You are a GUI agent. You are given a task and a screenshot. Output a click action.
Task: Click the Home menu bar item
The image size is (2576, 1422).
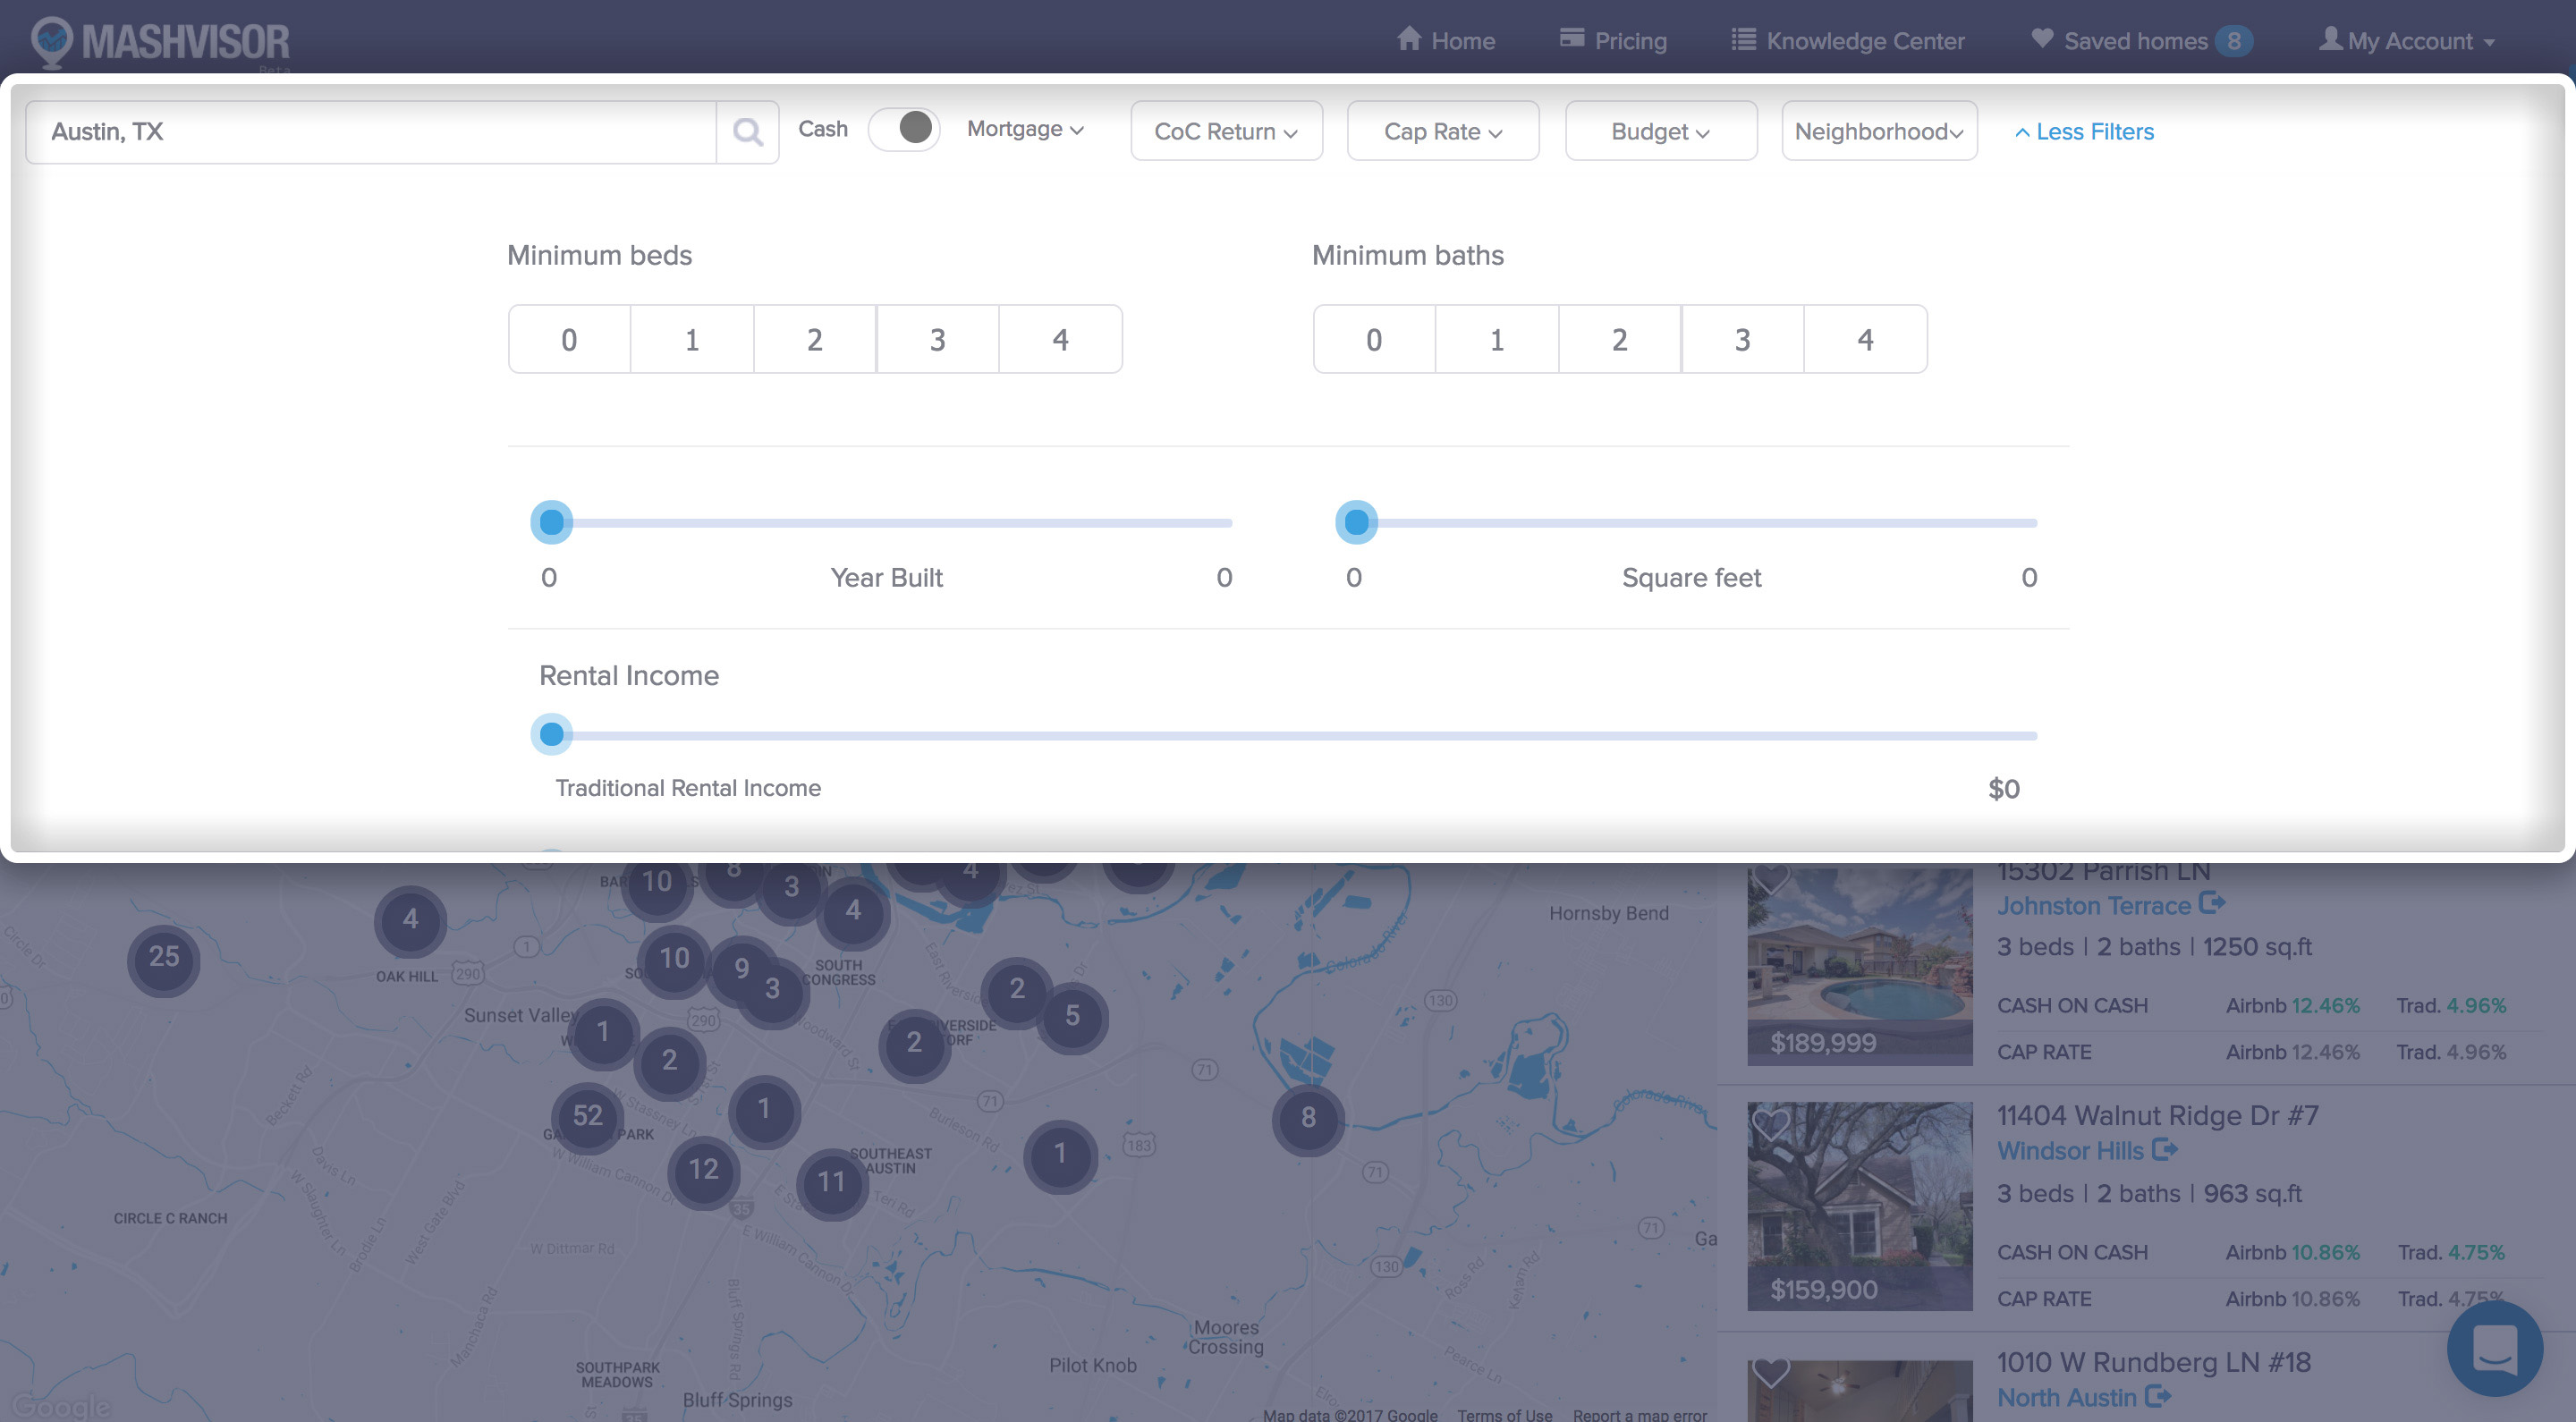click(x=1445, y=38)
